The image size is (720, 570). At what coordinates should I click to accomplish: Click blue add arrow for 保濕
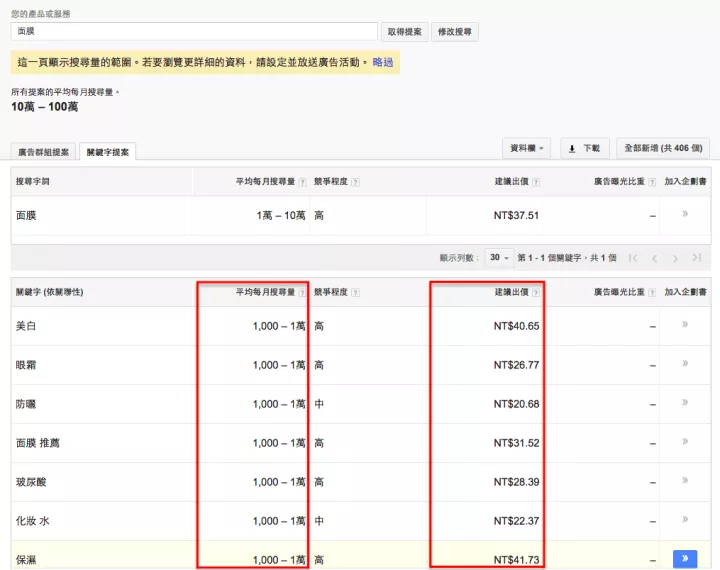[x=685, y=559]
